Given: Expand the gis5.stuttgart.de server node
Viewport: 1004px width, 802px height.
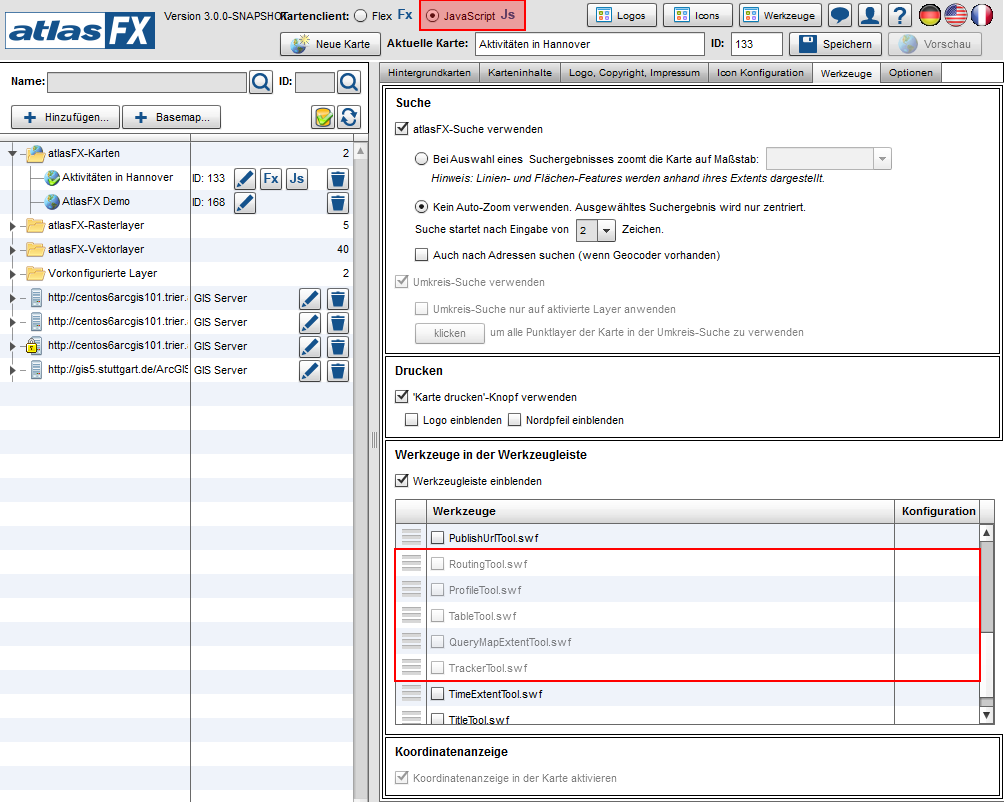Looking at the screenshot, I should 12,370.
